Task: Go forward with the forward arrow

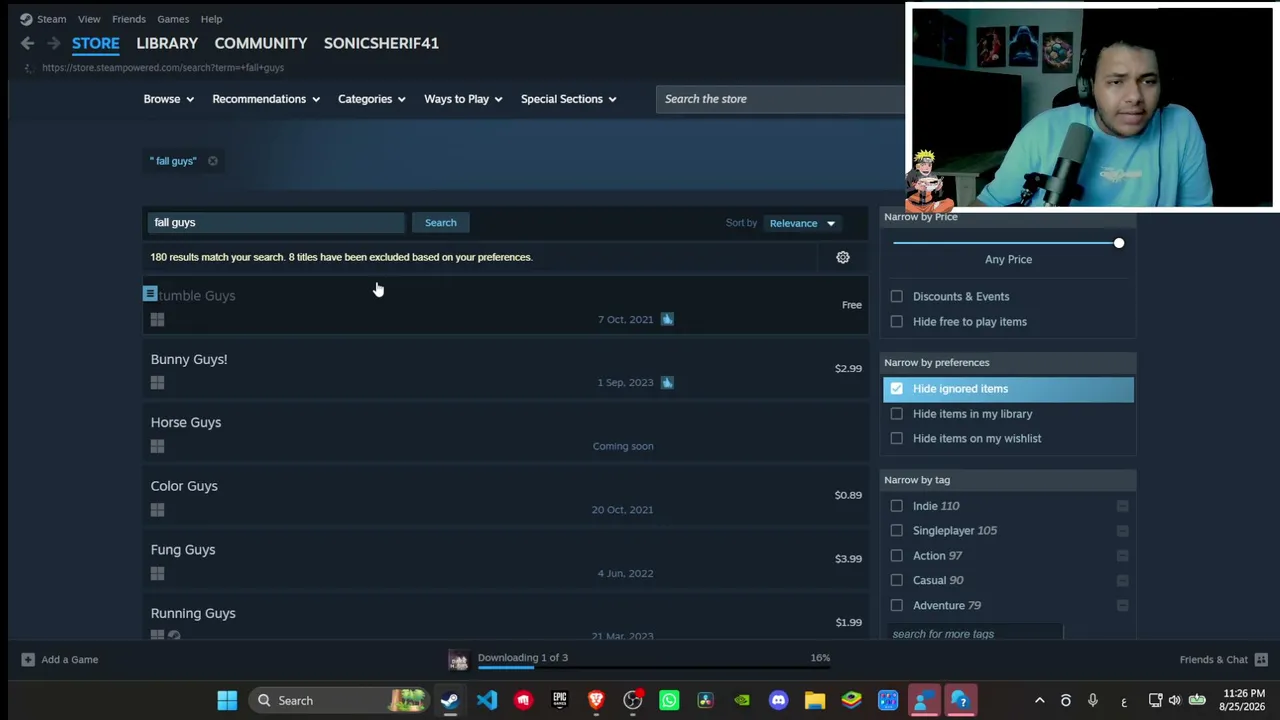Action: [x=53, y=43]
